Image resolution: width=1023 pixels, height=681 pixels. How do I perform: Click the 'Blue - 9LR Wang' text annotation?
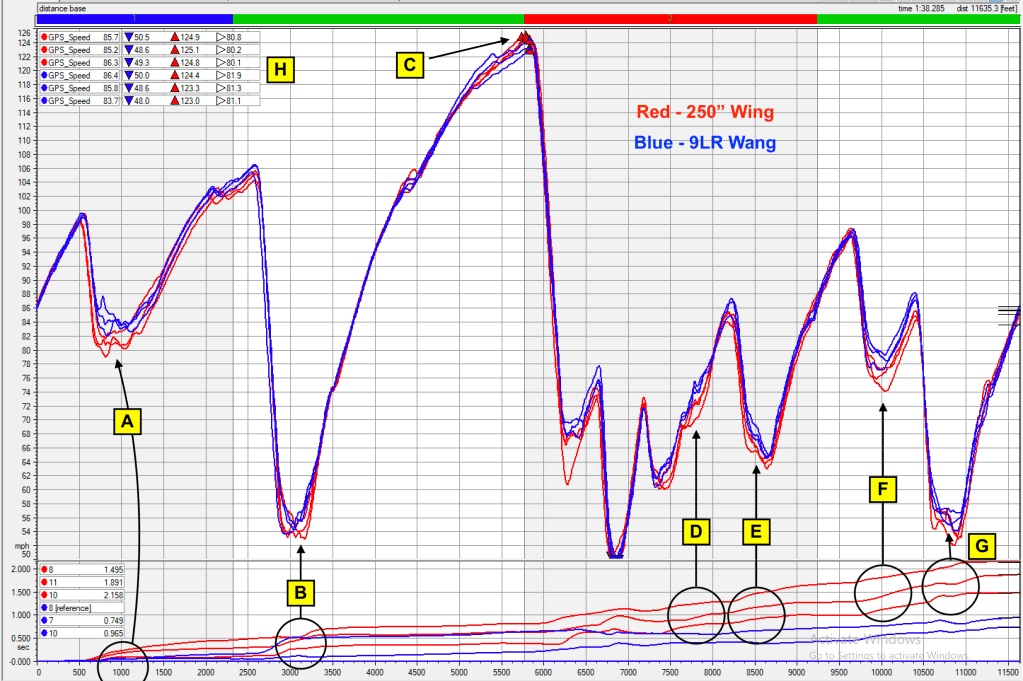click(x=705, y=143)
